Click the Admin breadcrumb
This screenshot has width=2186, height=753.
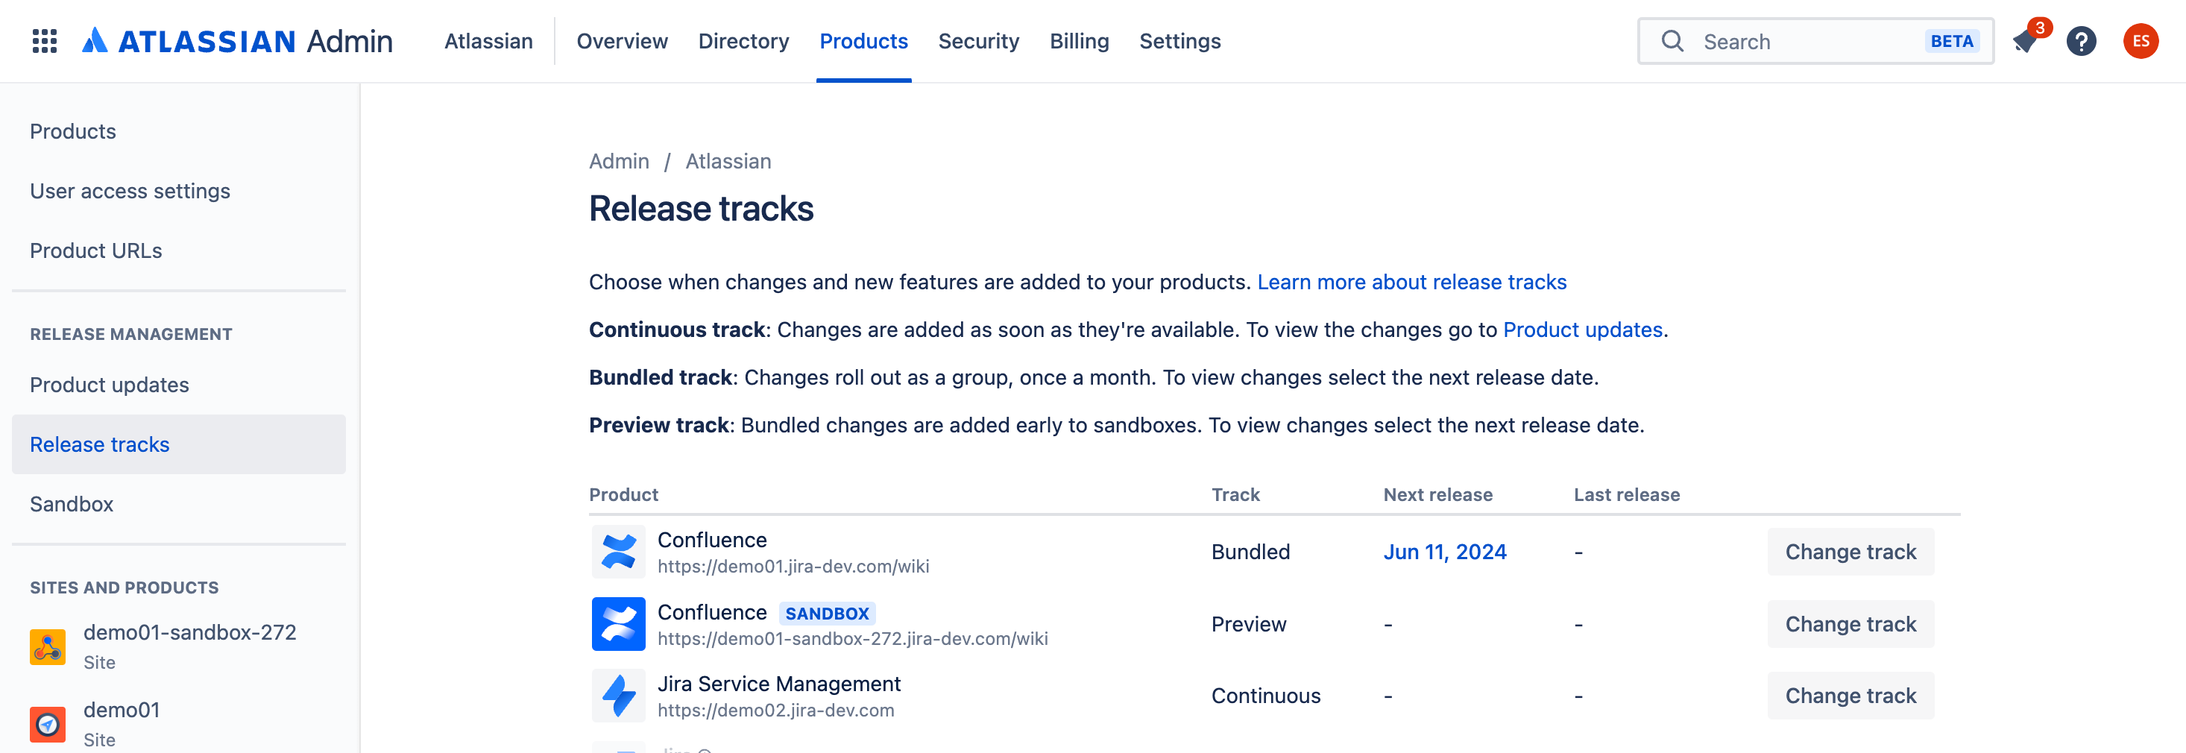coord(619,161)
